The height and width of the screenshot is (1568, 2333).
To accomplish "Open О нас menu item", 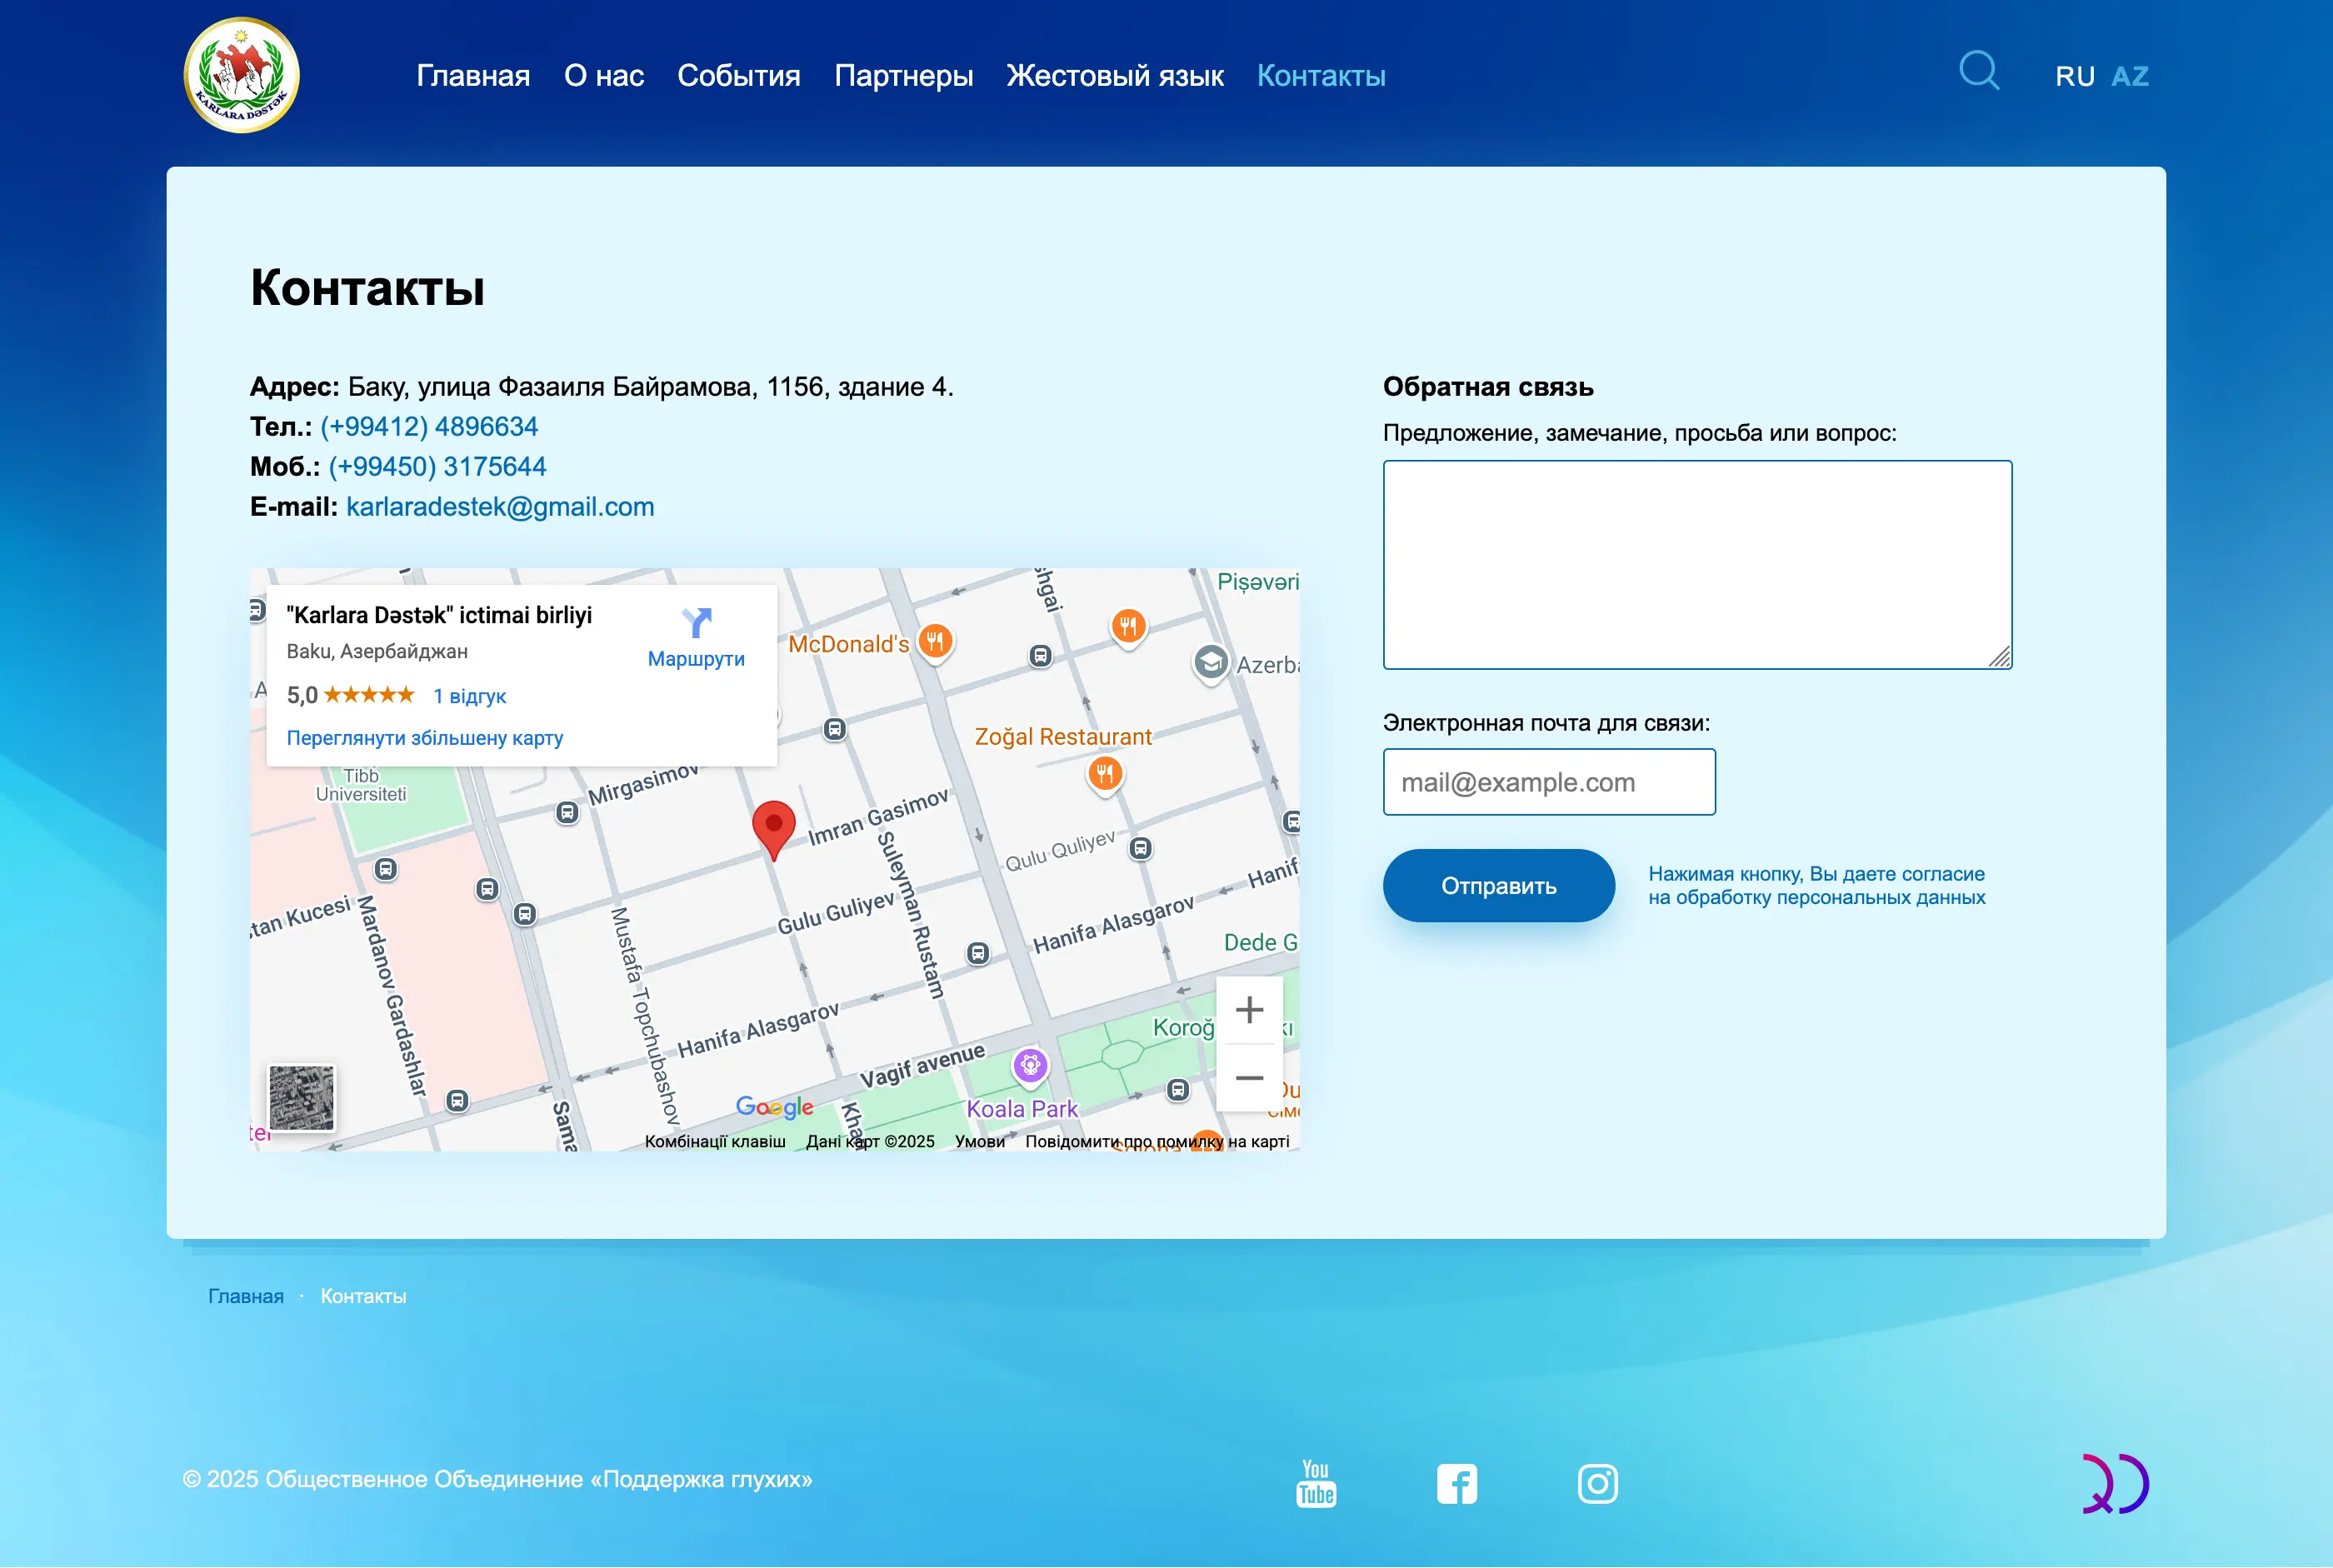I will [604, 75].
